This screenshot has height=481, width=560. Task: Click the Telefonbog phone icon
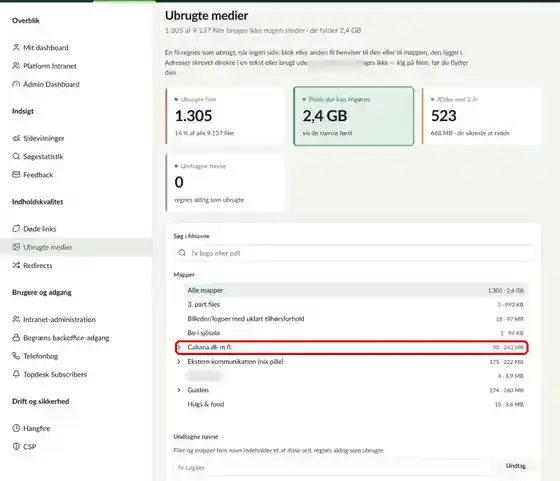[16, 356]
